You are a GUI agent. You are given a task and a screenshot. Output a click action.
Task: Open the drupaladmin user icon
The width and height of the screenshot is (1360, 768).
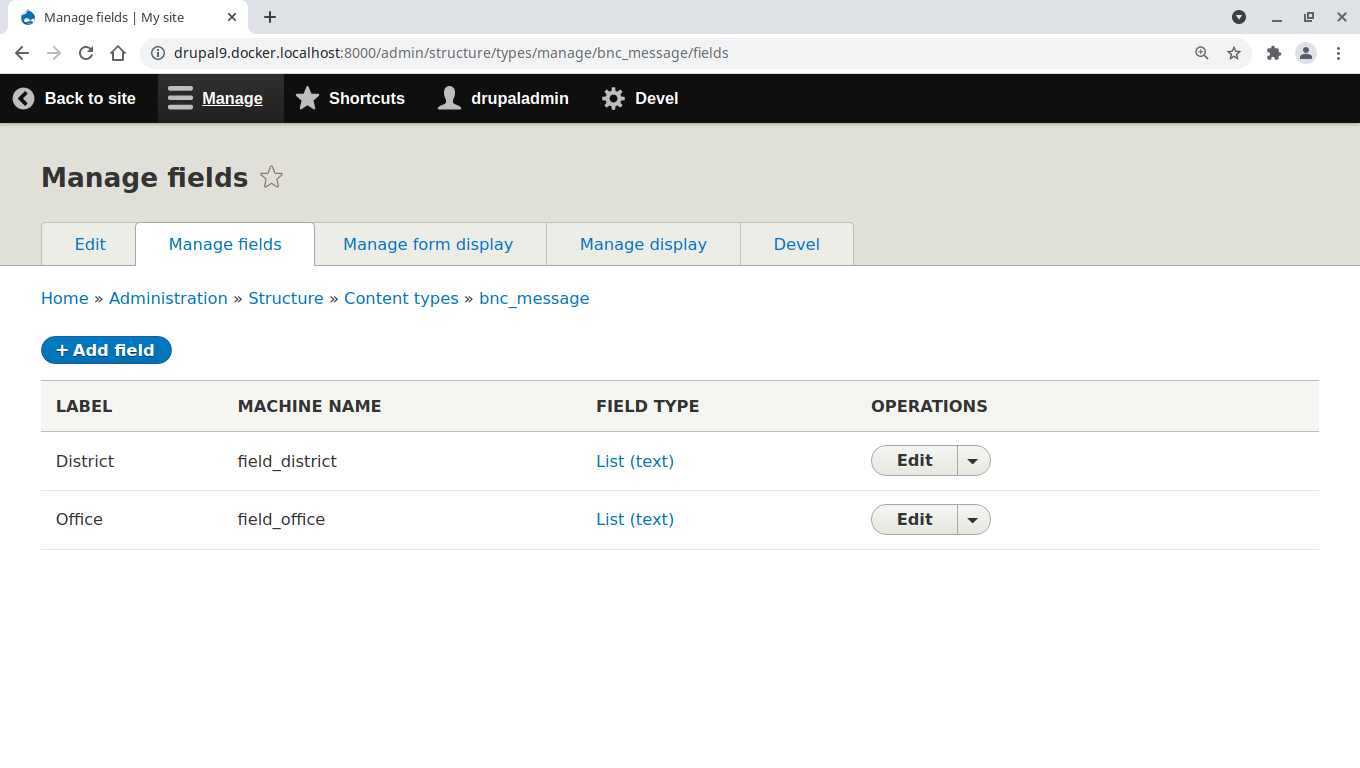(x=450, y=98)
